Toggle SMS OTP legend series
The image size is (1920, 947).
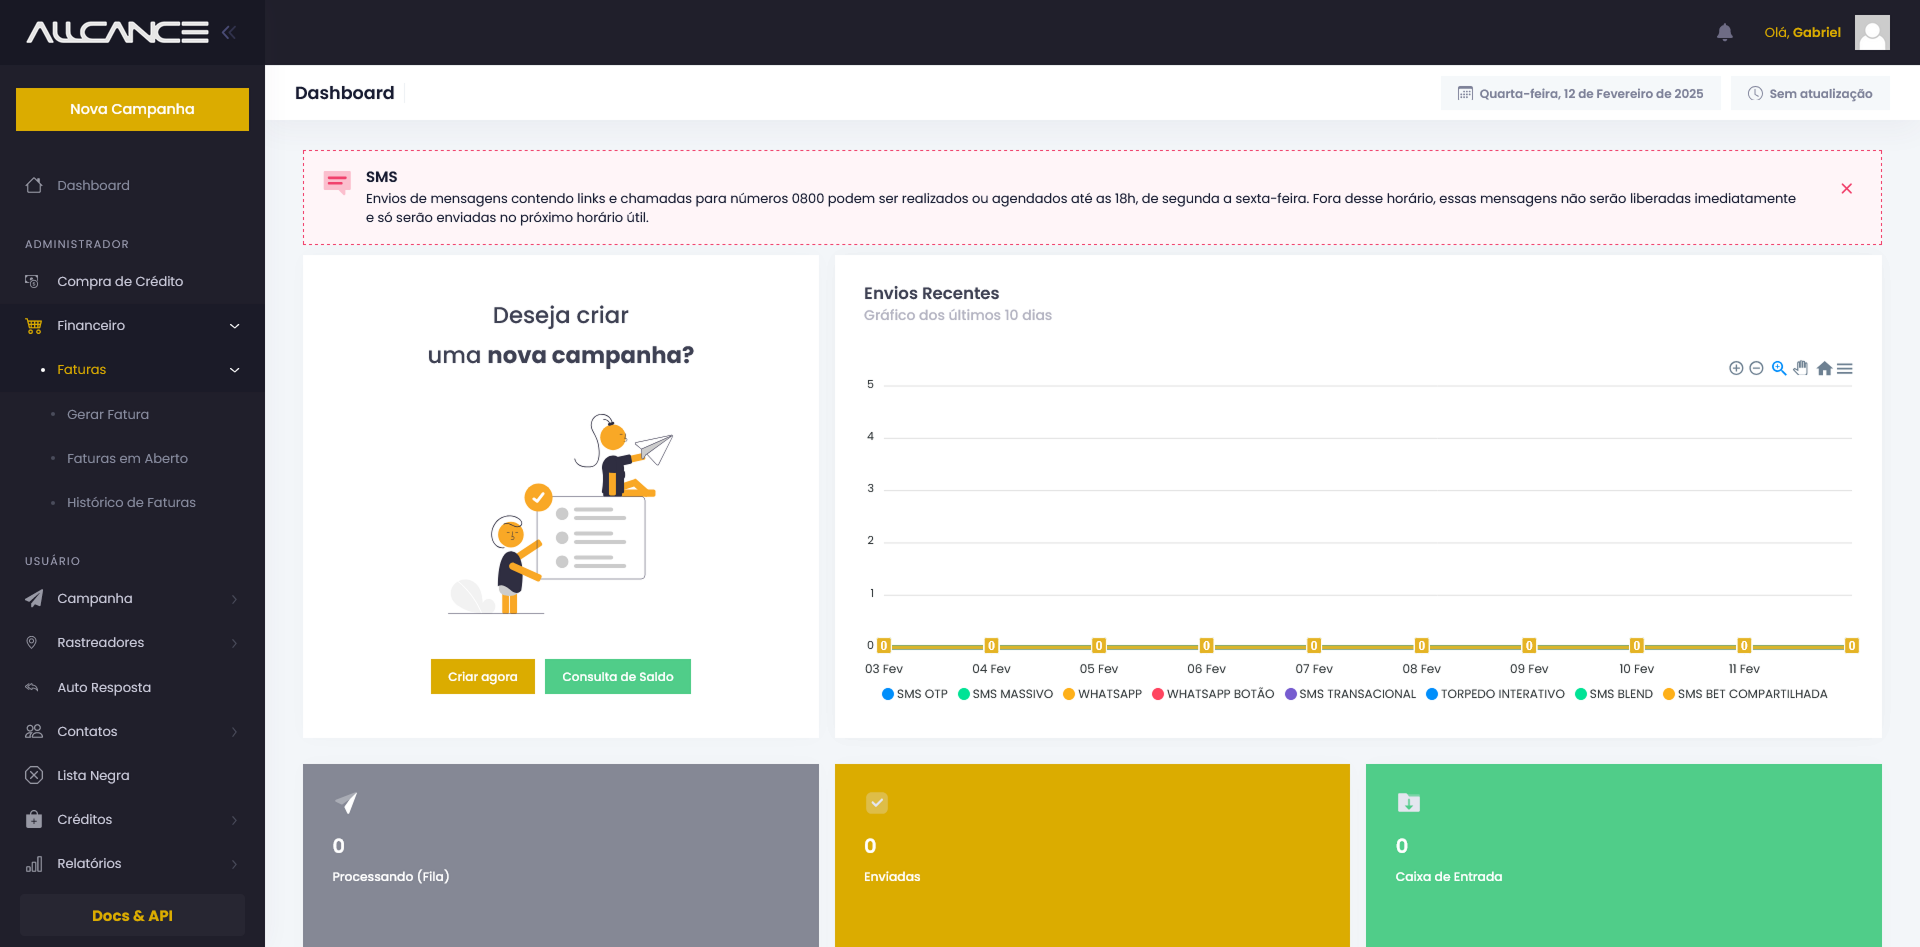915,694
